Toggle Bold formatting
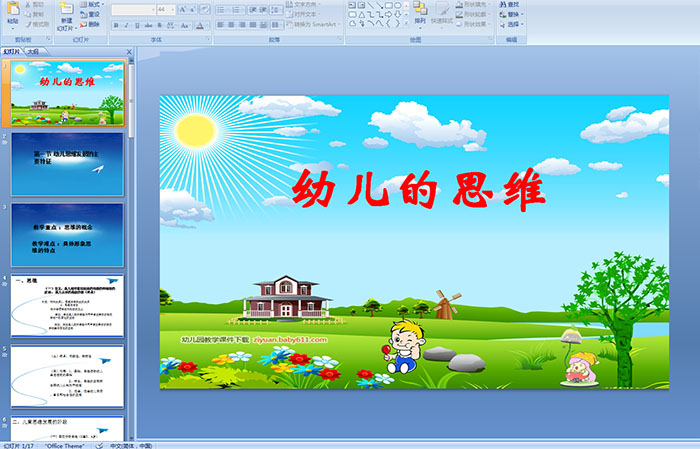 117,25
